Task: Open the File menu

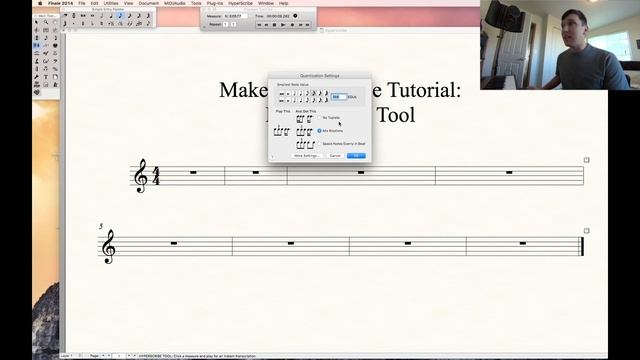Action: (x=82, y=3)
